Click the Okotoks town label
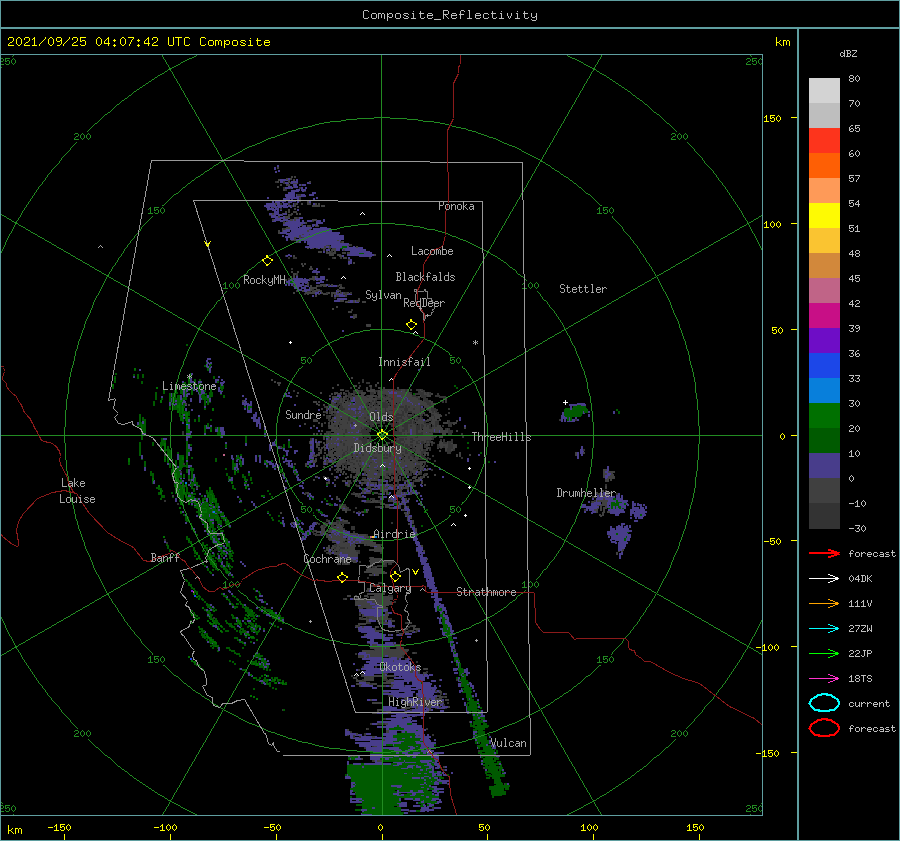 pyautogui.click(x=400, y=667)
